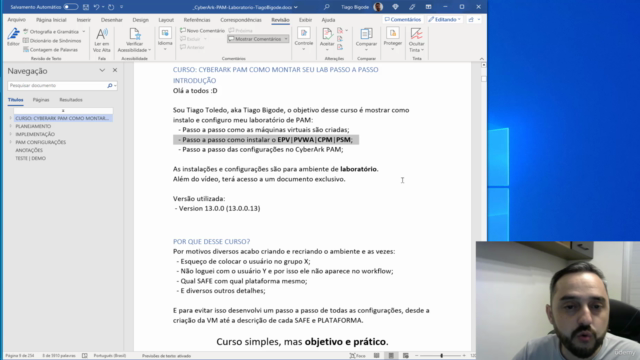Open the search box in the title bar

click(327, 7)
